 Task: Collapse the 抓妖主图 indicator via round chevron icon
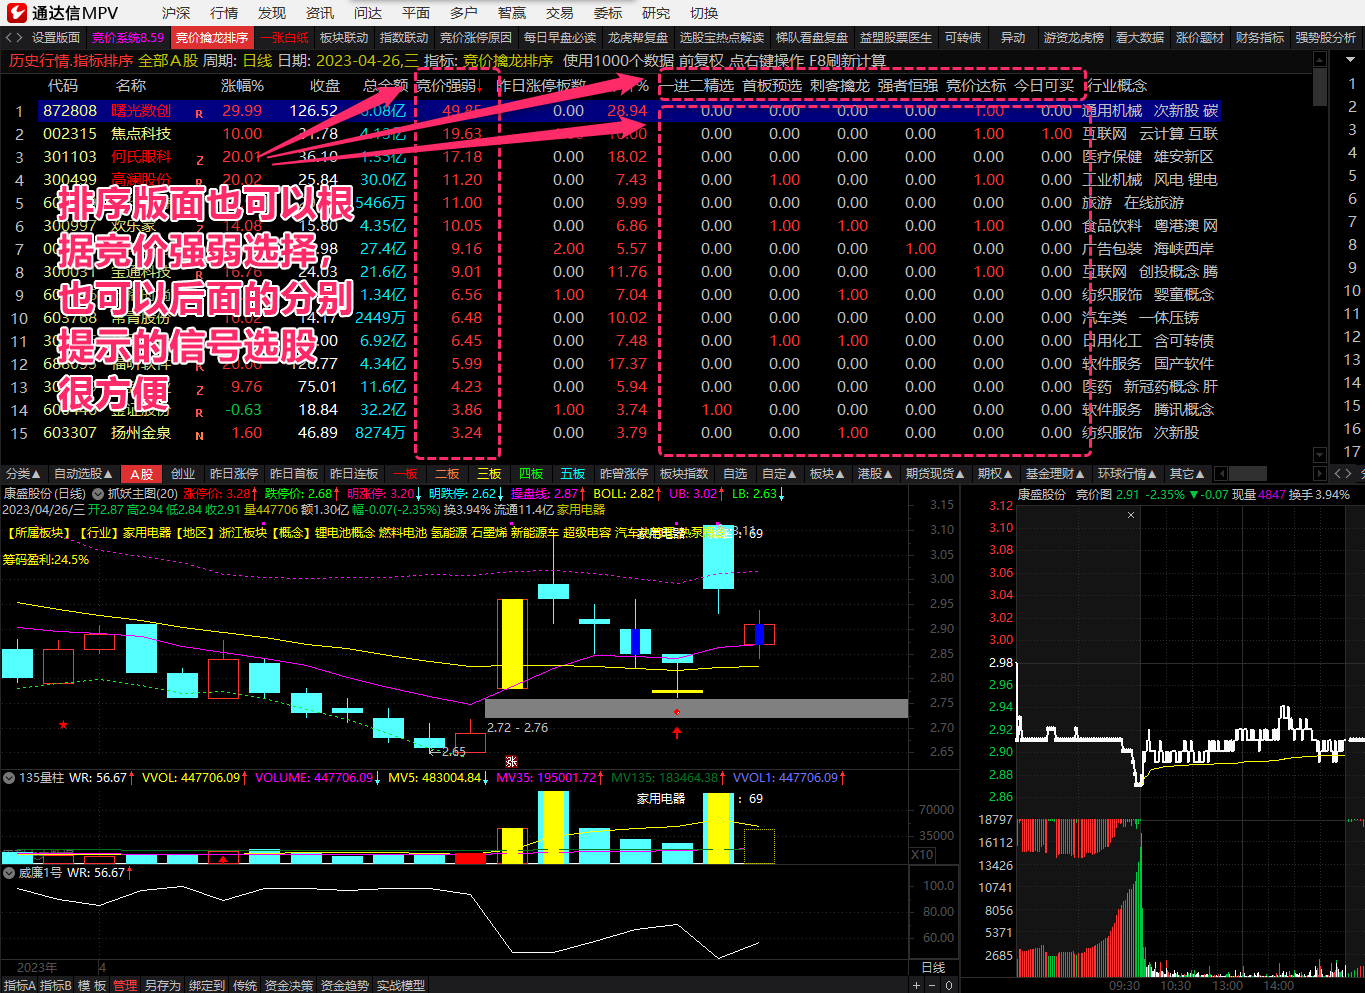(x=98, y=494)
